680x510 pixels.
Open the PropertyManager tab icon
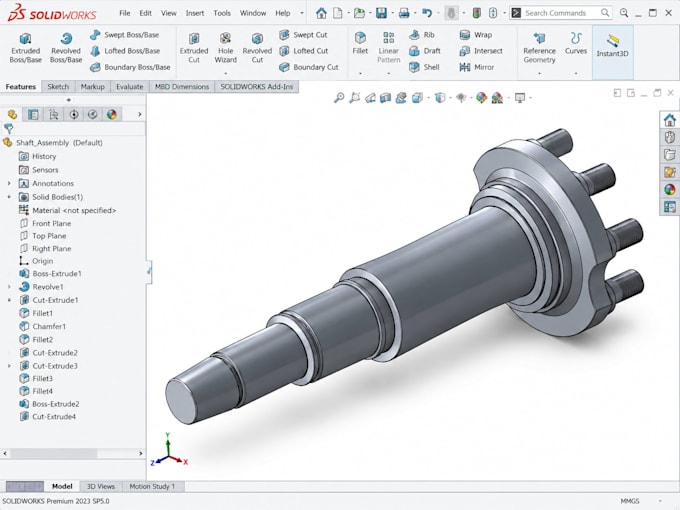(33, 114)
